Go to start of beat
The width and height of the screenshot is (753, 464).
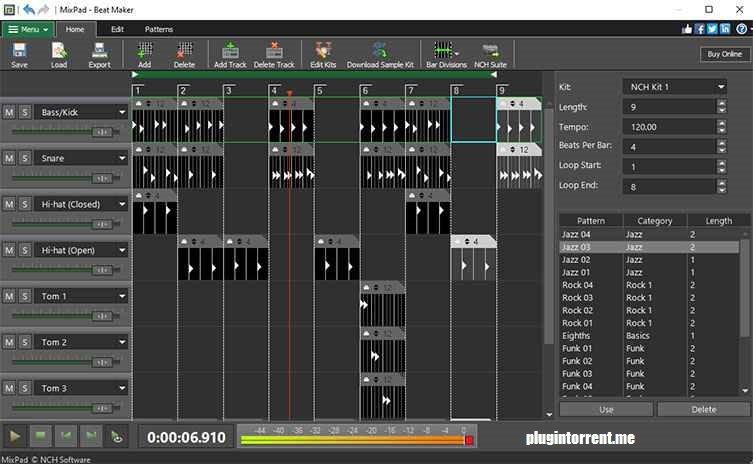pyautogui.click(x=66, y=436)
